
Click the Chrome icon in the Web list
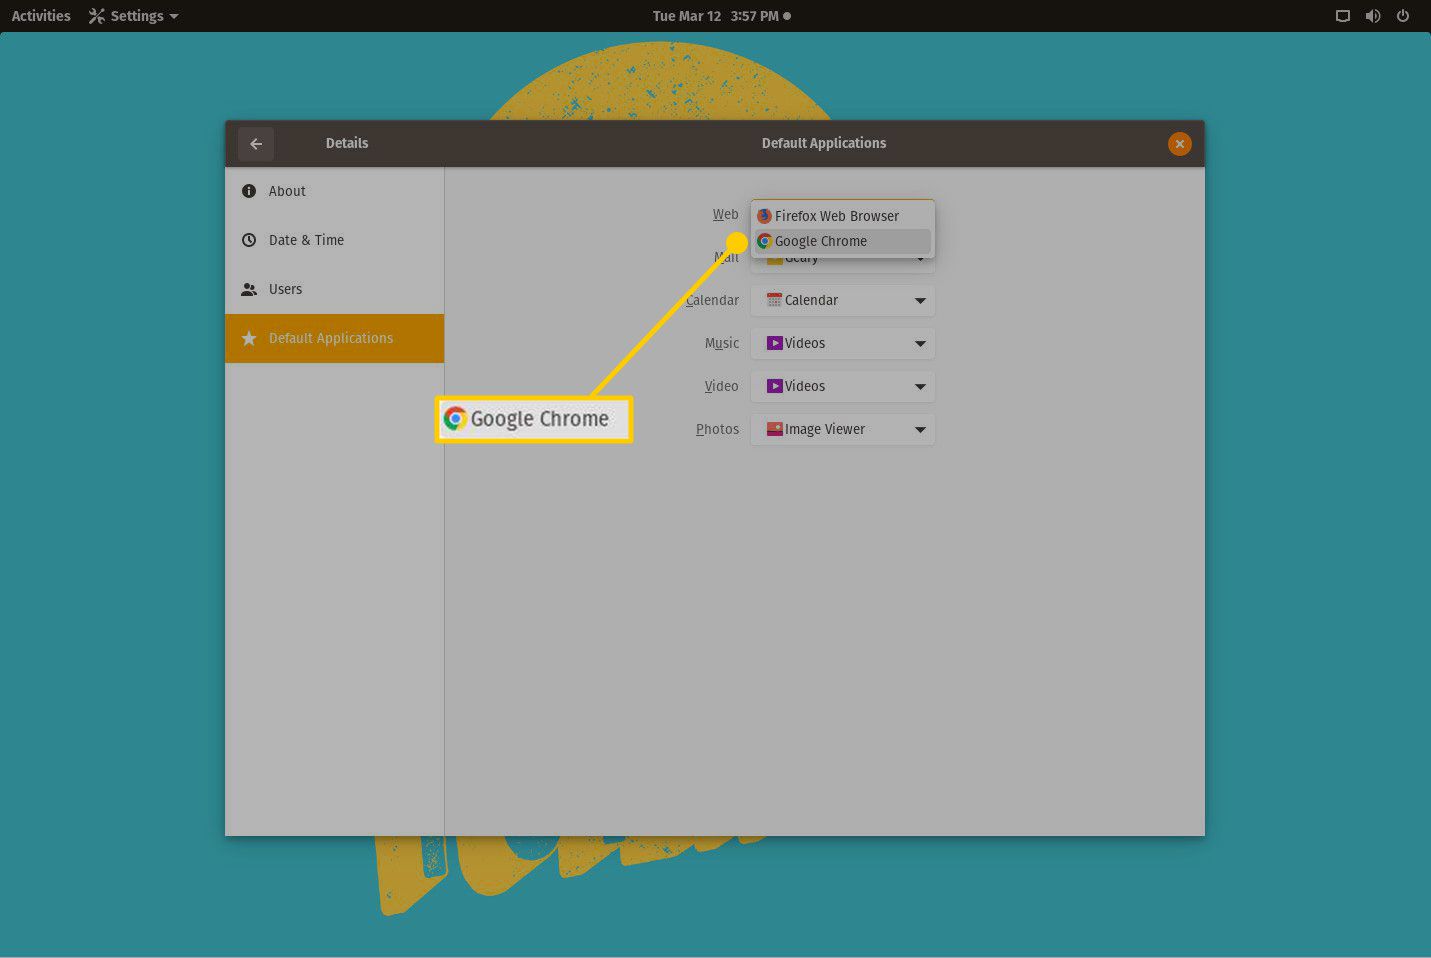[764, 241]
